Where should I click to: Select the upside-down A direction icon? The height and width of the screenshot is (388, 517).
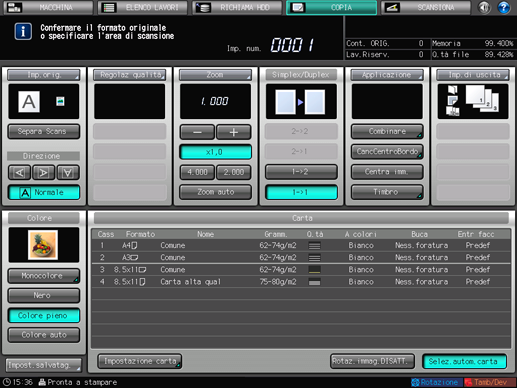click(68, 172)
